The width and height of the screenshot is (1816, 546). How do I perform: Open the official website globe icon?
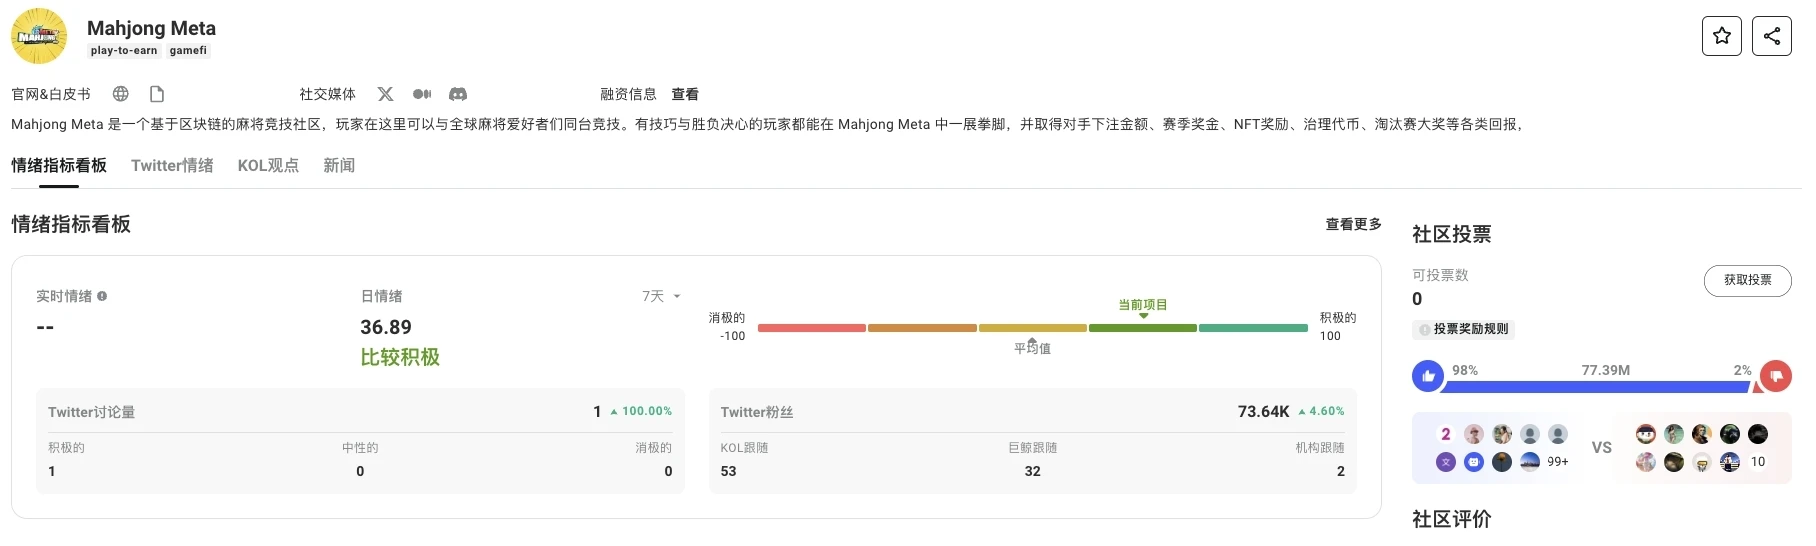point(121,94)
